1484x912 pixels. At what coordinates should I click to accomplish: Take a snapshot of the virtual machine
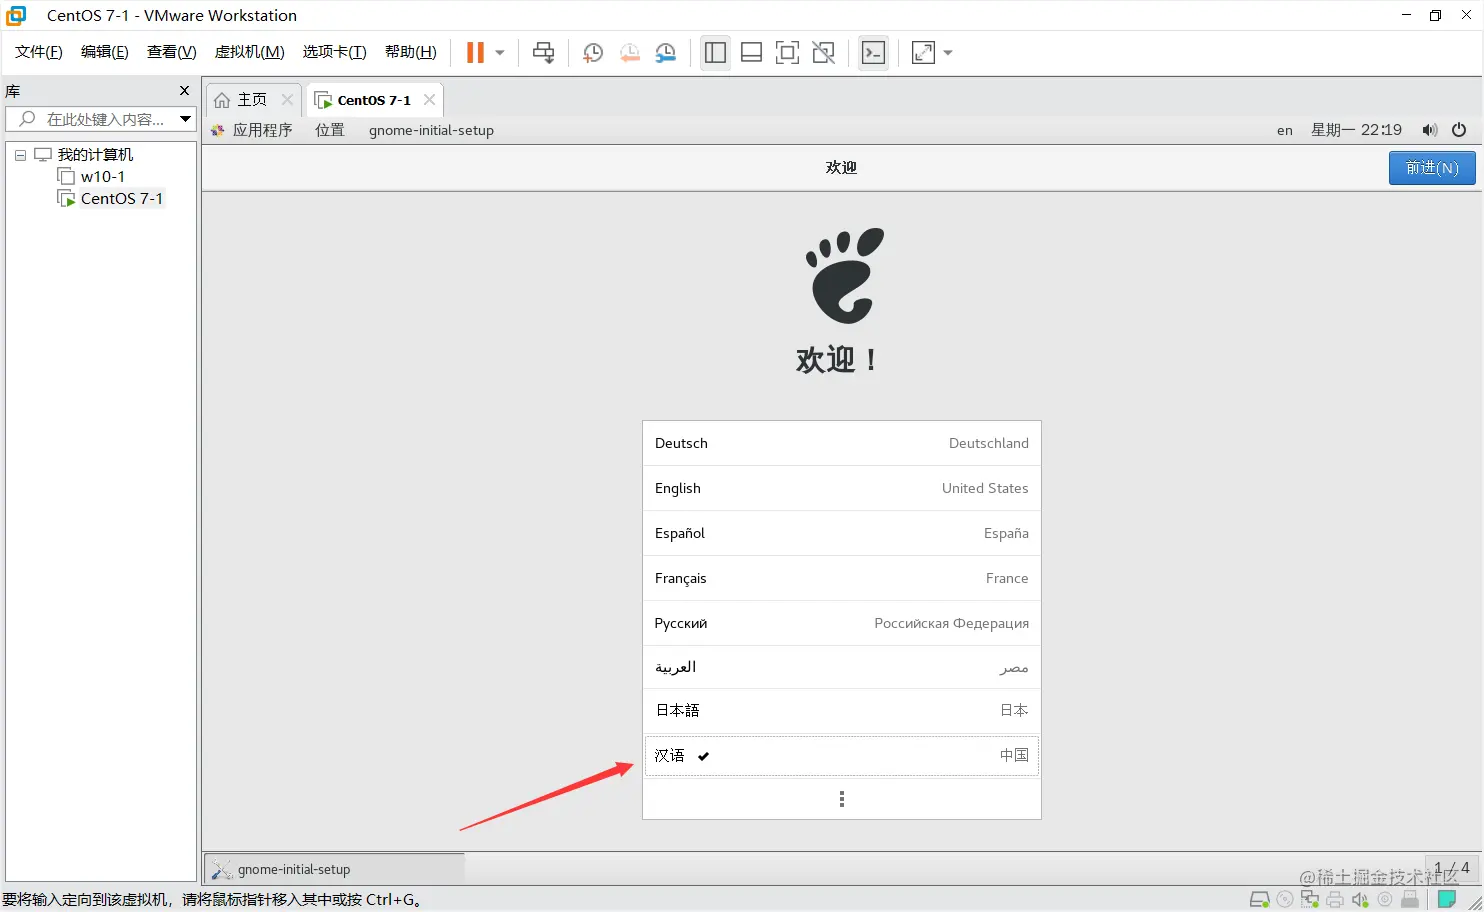(592, 53)
